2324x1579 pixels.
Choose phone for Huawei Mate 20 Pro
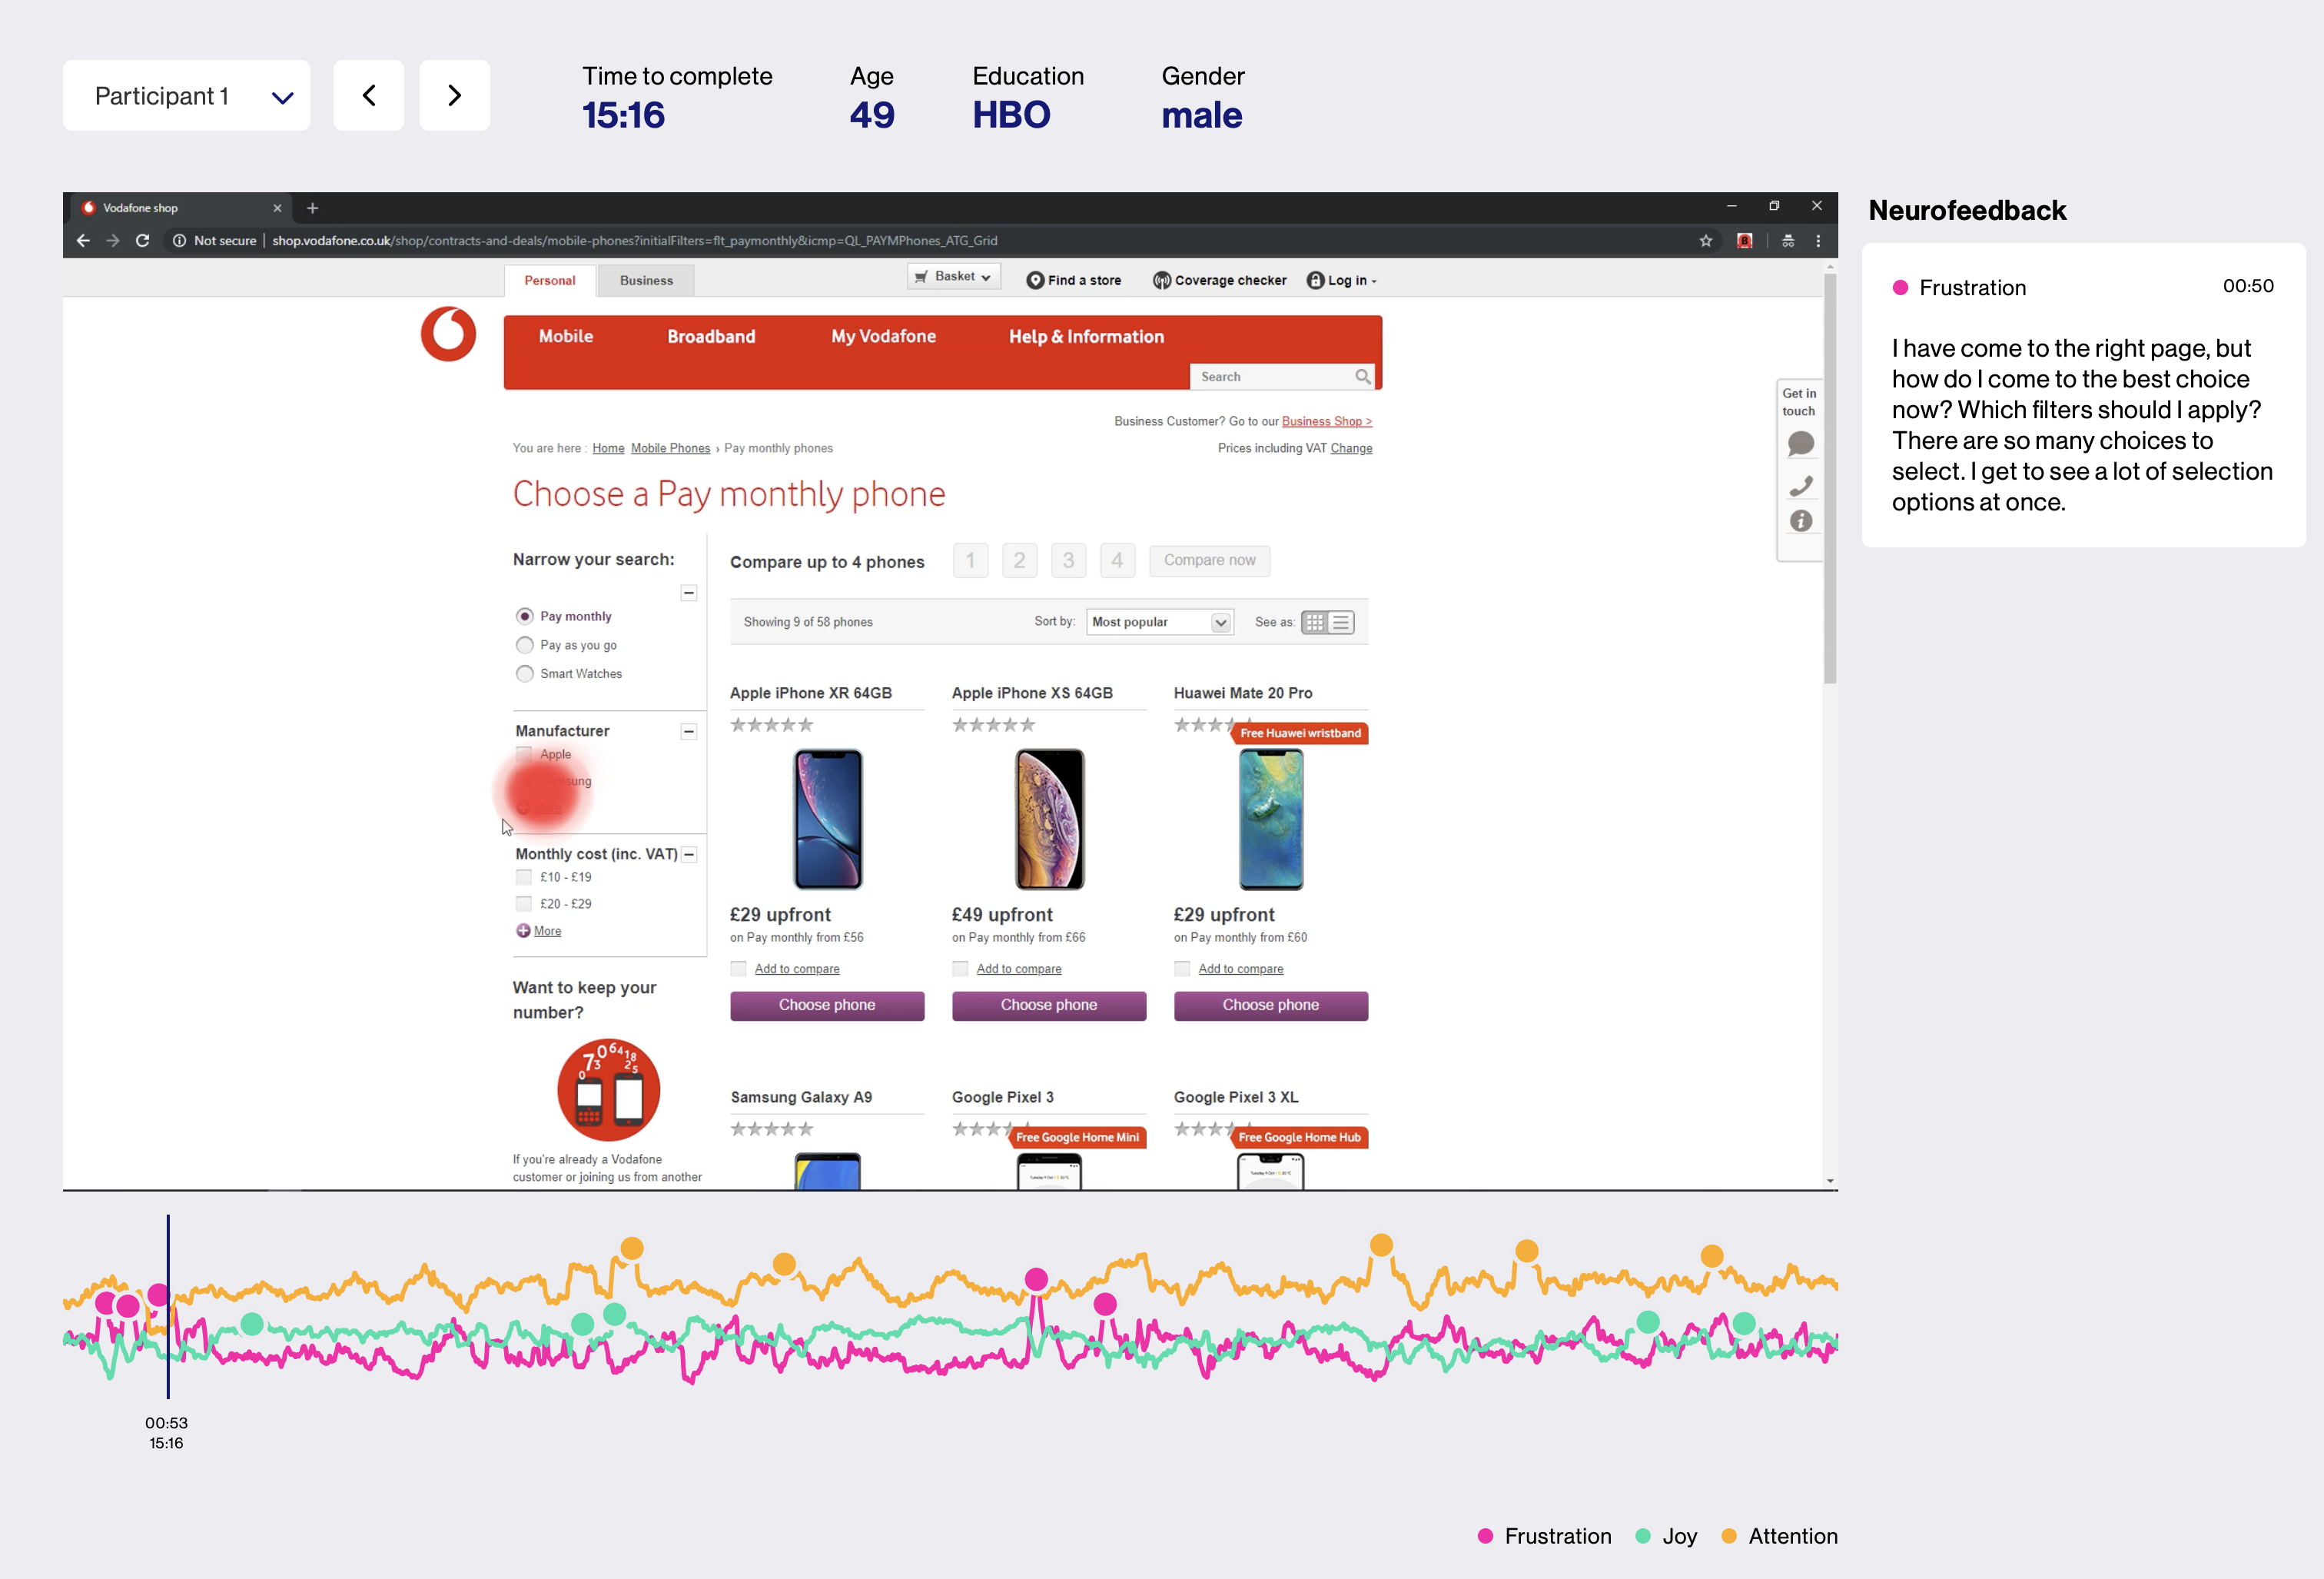(1271, 1006)
